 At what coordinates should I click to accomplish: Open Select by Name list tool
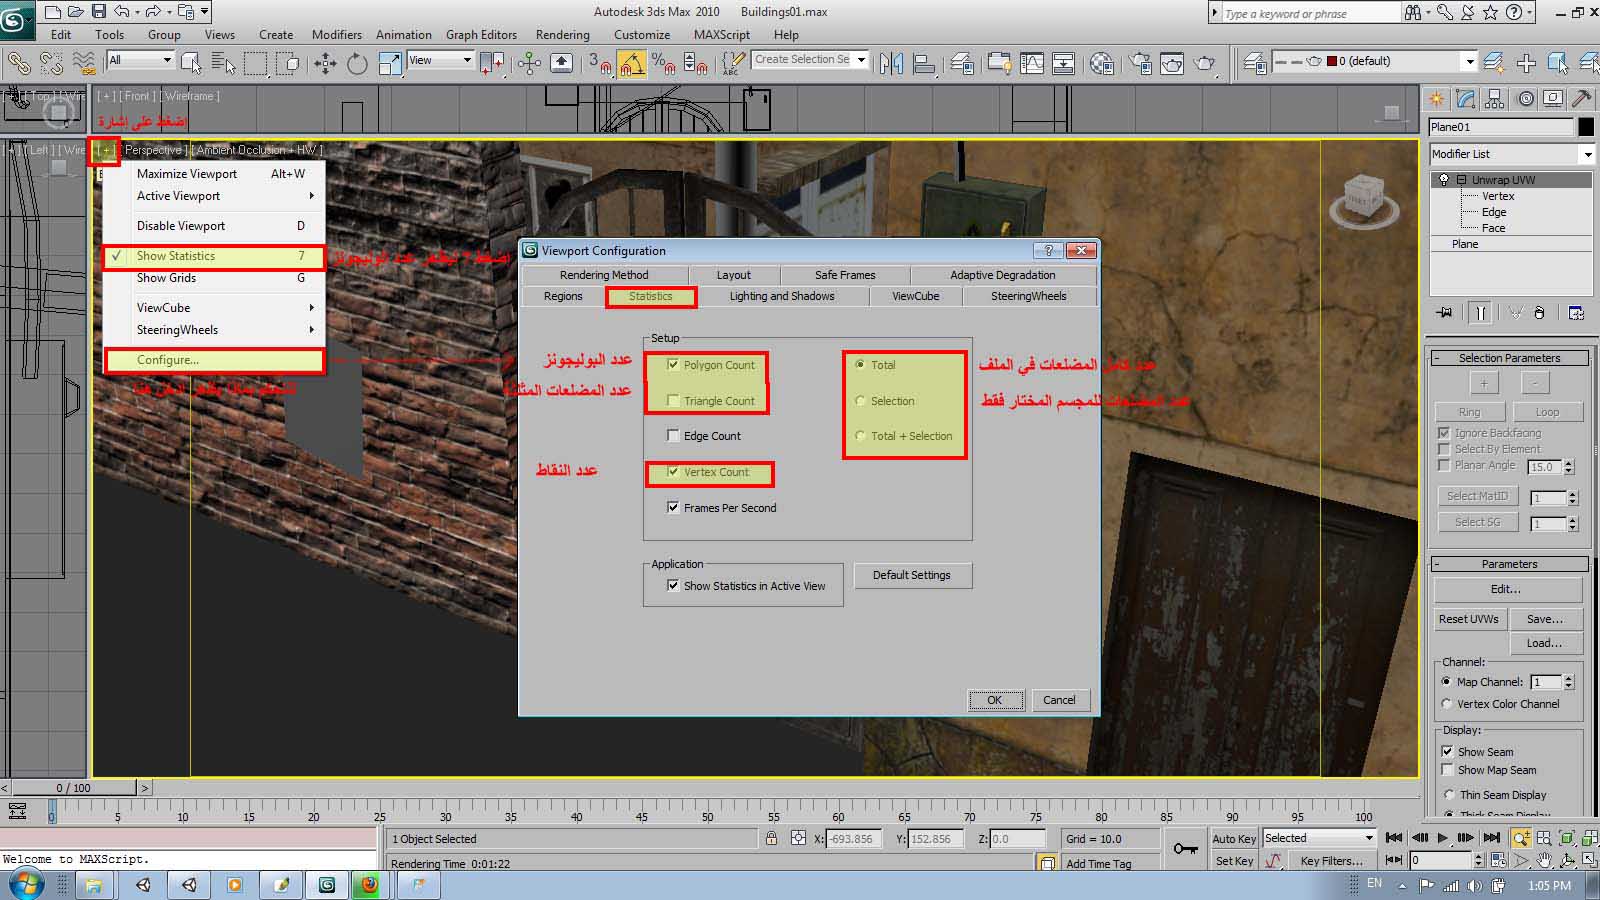[223, 63]
